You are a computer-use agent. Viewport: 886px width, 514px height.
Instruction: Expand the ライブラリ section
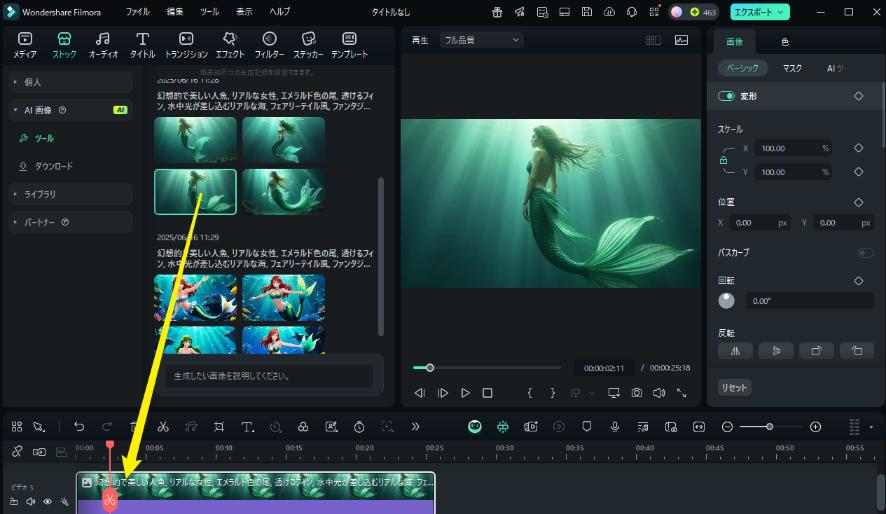tap(71, 194)
